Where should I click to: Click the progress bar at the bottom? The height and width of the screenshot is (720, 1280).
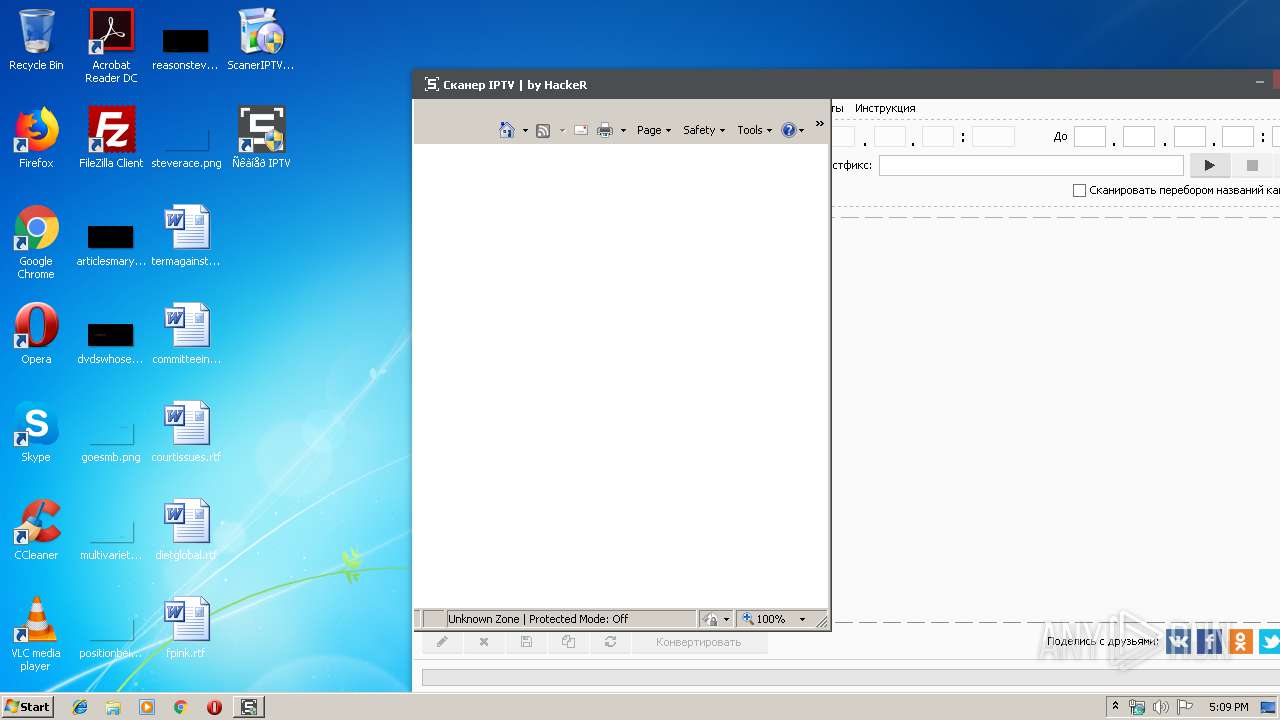pyautogui.click(x=851, y=678)
